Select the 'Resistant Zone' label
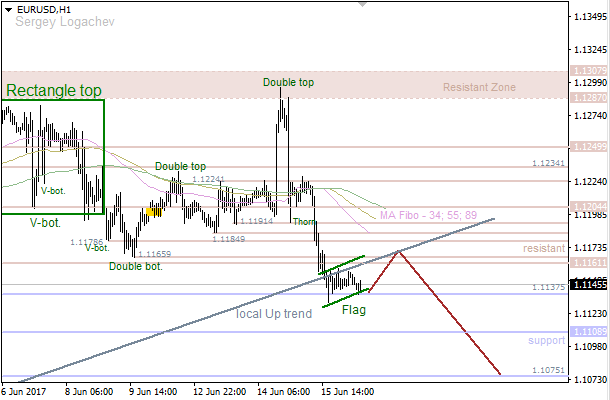This screenshot has width=610, height=400. click(x=479, y=88)
